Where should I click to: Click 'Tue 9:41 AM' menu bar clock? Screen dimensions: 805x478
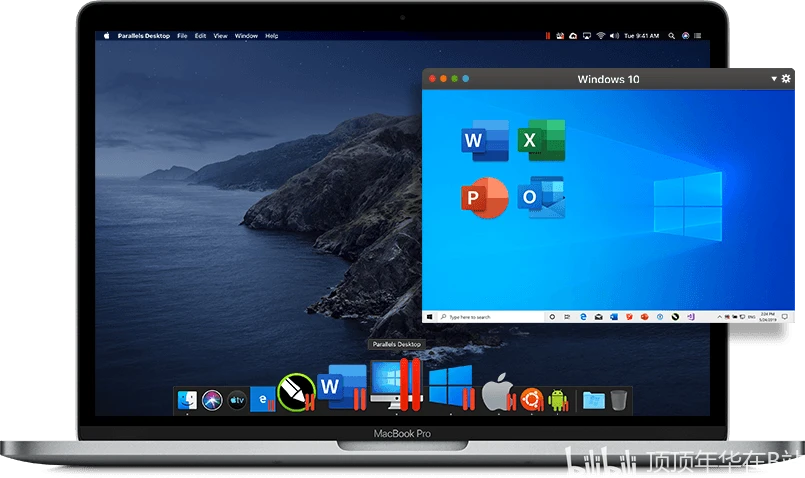coord(642,35)
